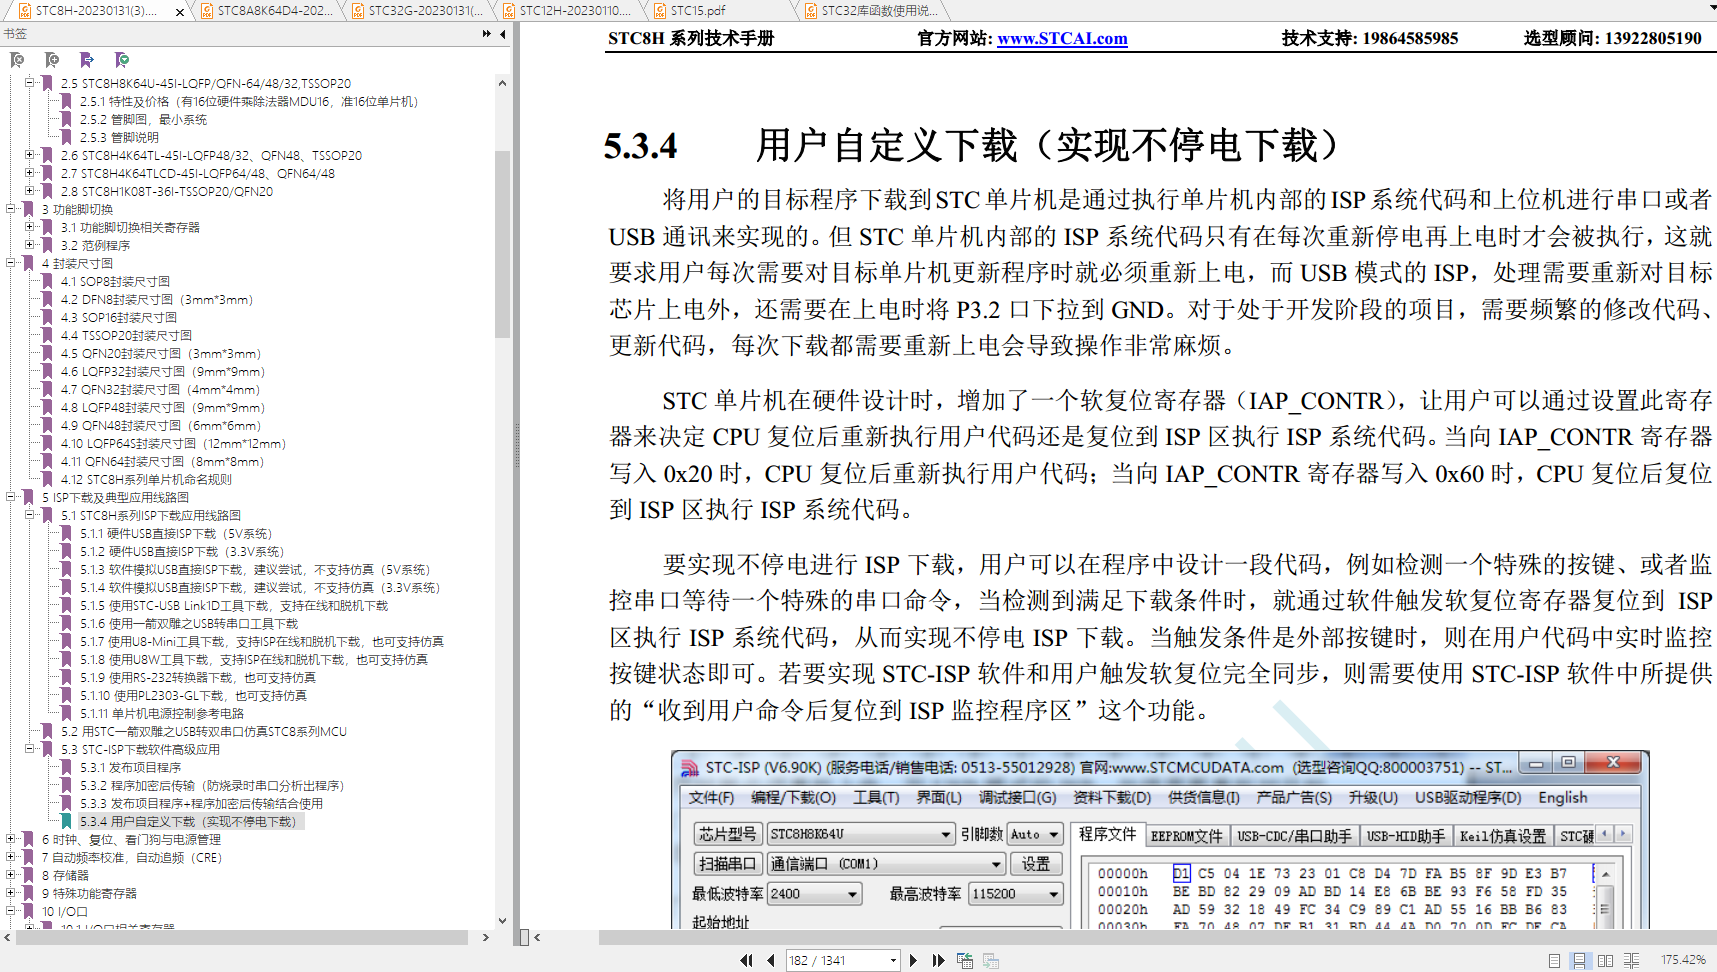This screenshot has height=972, width=1717.
Task: Click the PDF icon on the STC15.pdf tab
Action: 659,11
